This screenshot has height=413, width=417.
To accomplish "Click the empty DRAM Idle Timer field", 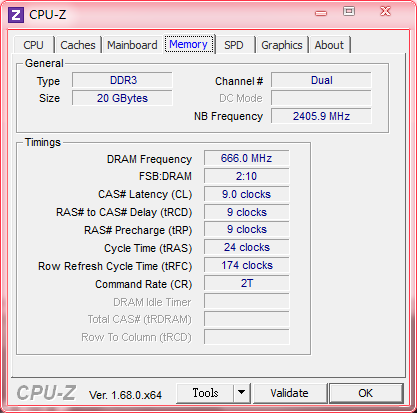I will click(x=247, y=301).
